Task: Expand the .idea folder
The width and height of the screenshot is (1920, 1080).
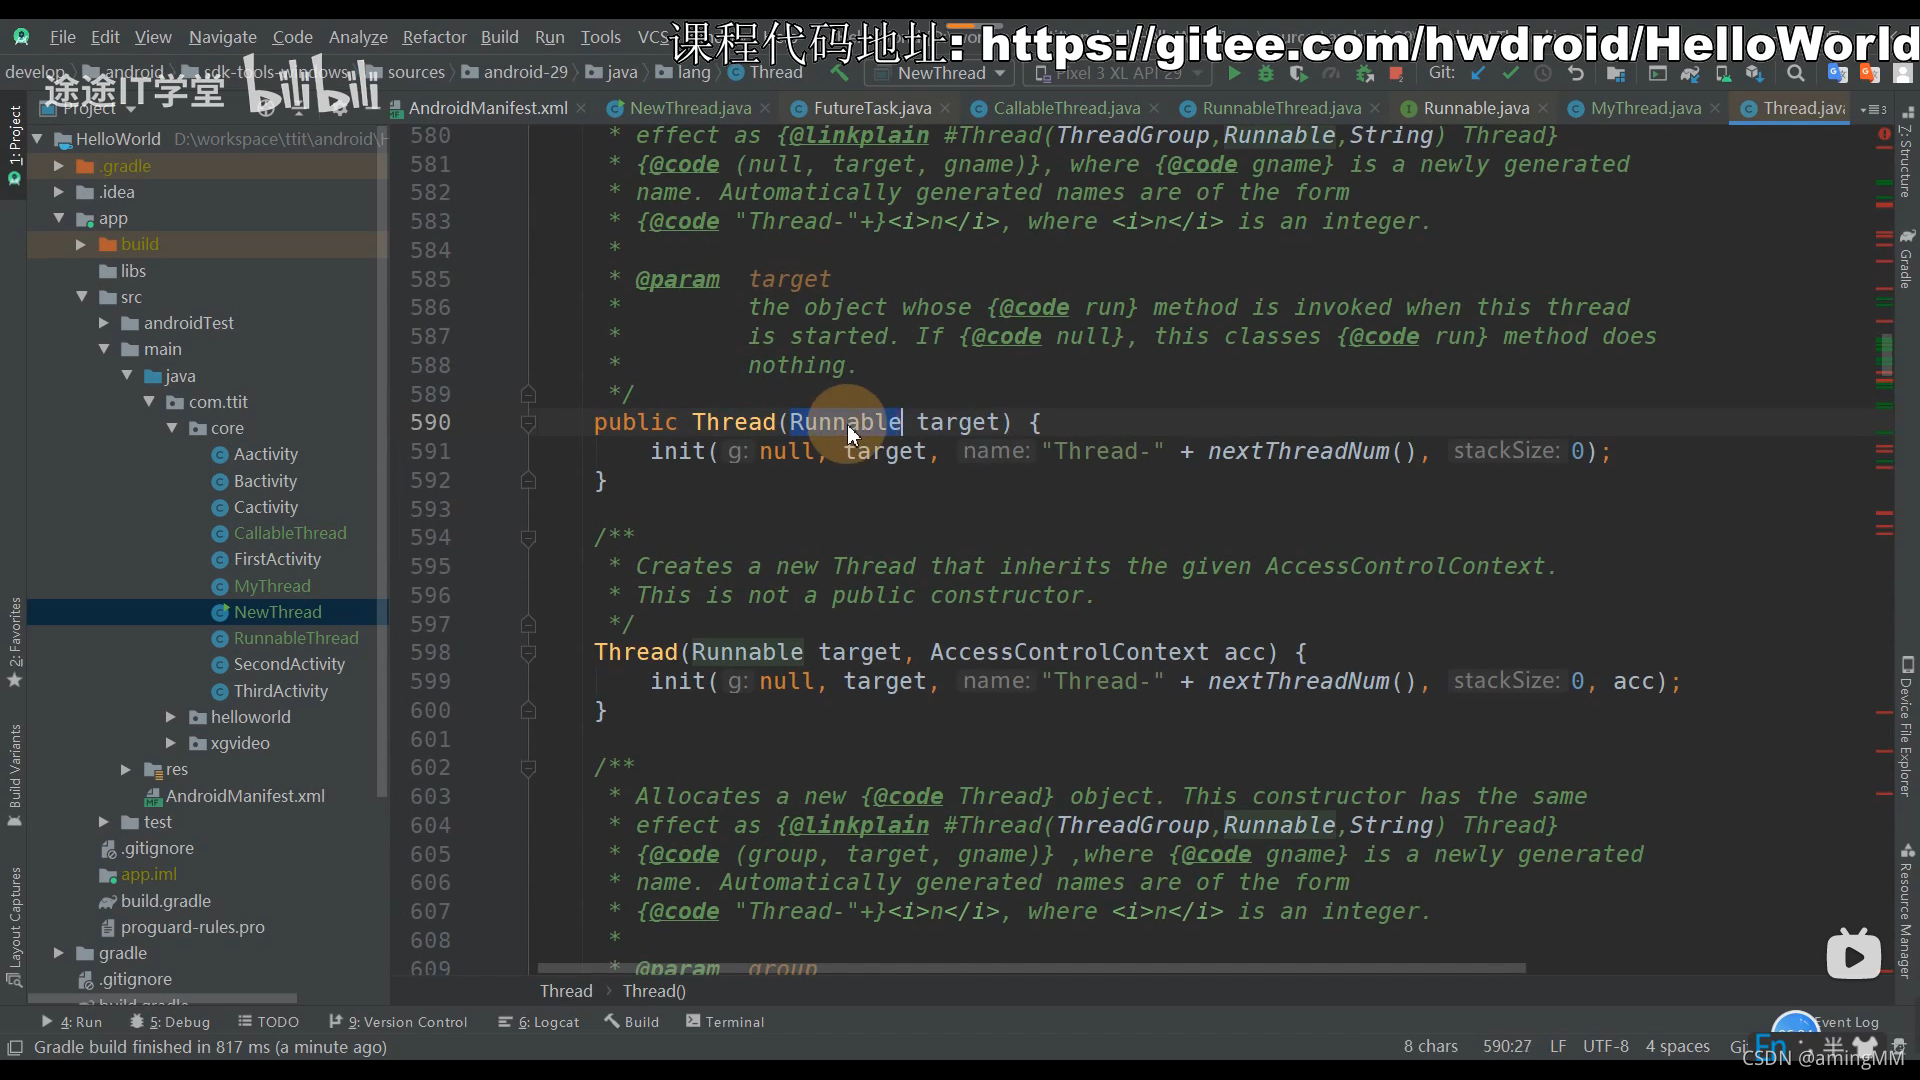Action: 58,192
